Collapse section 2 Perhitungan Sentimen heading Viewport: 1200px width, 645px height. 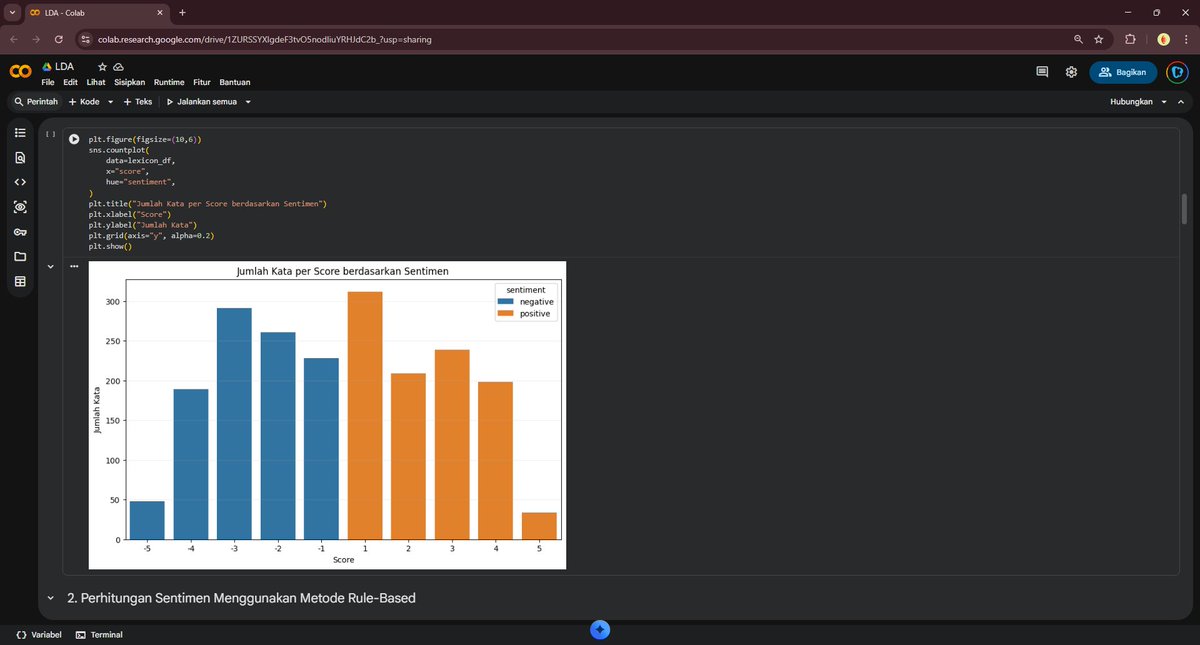[x=50, y=598]
